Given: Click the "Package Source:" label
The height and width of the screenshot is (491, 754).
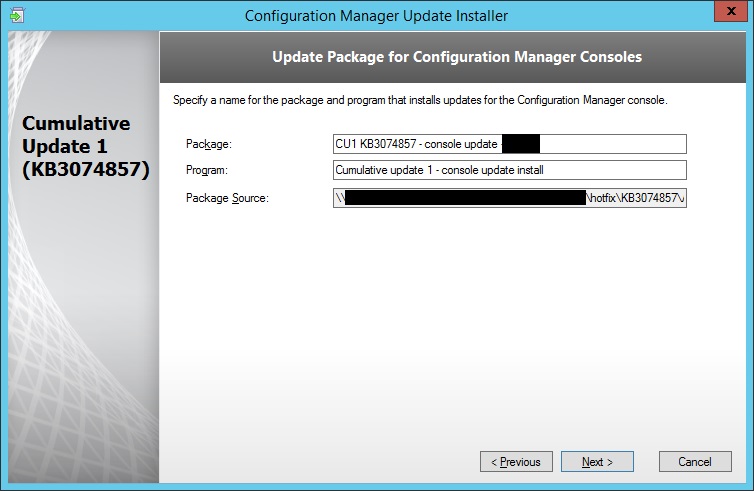Looking at the screenshot, I should [x=227, y=198].
